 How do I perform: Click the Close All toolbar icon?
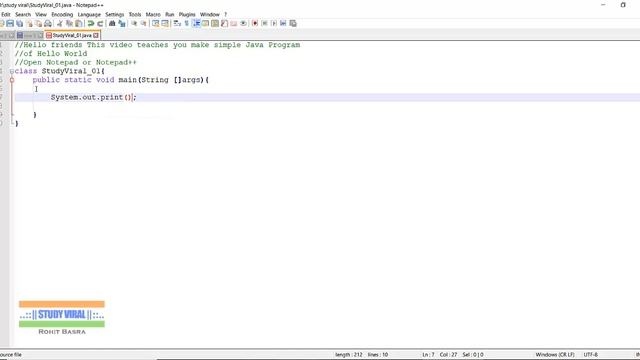[38, 24]
